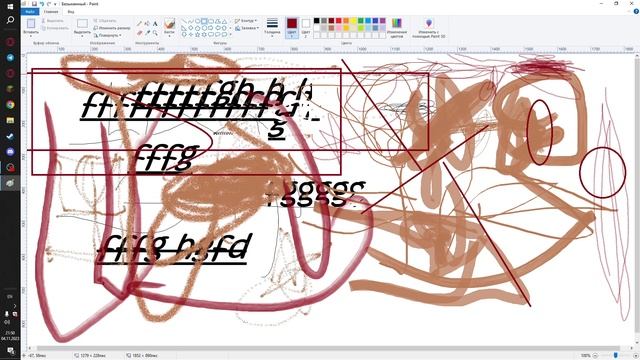This screenshot has width=640, height=360.
Task: Select the Eraser tool
Action: tap(140, 33)
